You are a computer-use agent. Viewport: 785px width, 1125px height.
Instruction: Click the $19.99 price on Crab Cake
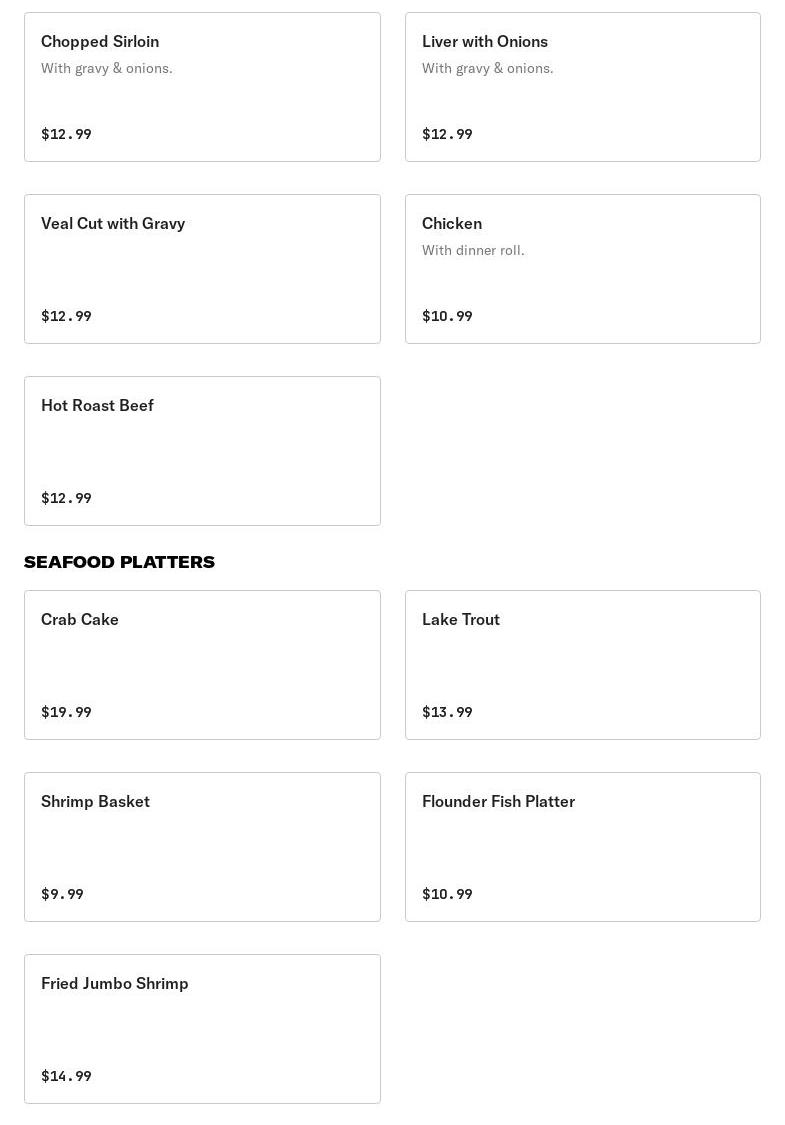tap(66, 712)
